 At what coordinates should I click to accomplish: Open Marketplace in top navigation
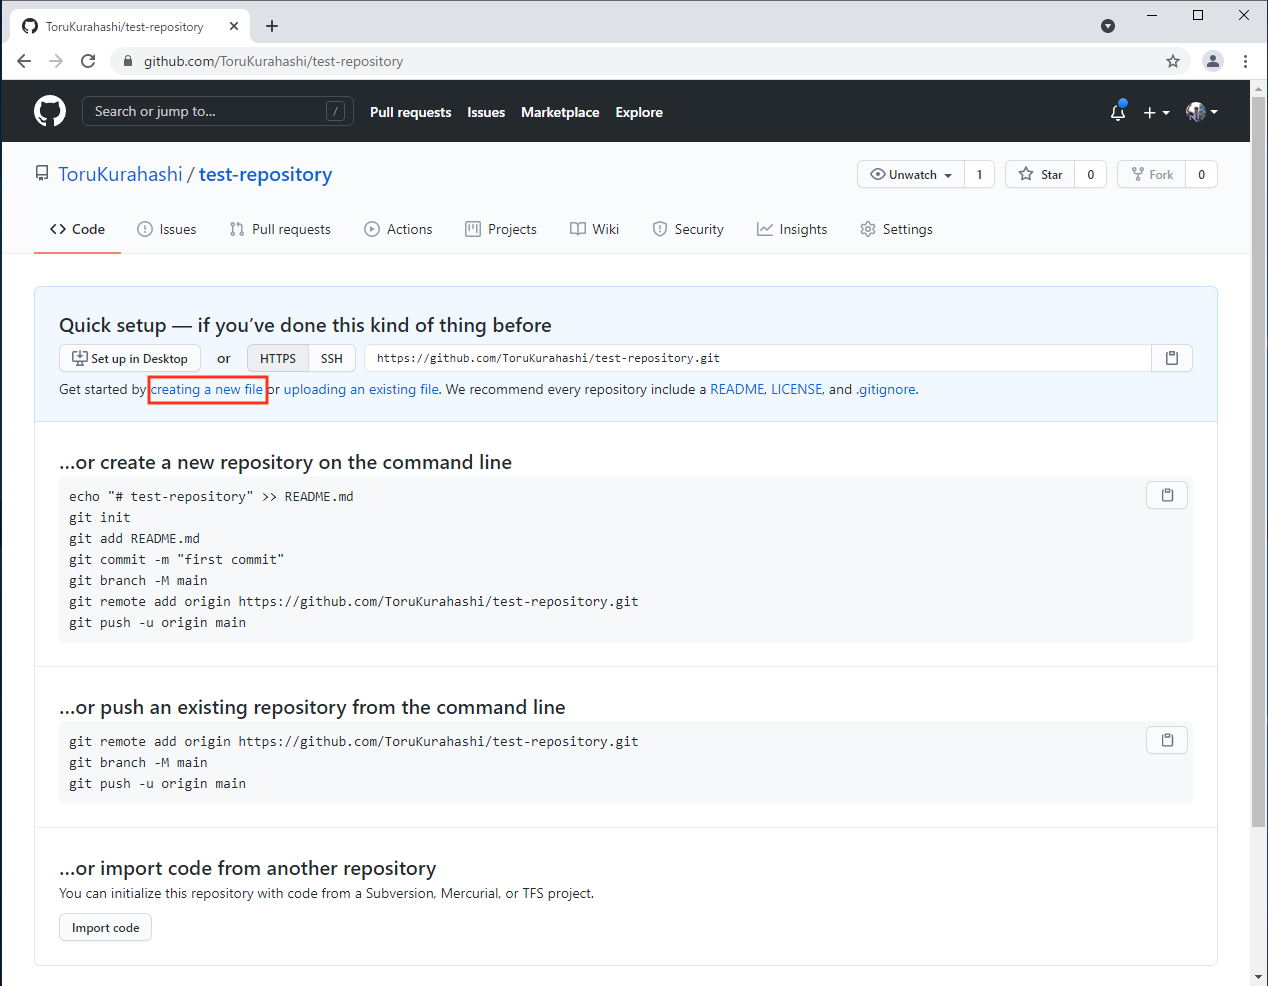560,112
